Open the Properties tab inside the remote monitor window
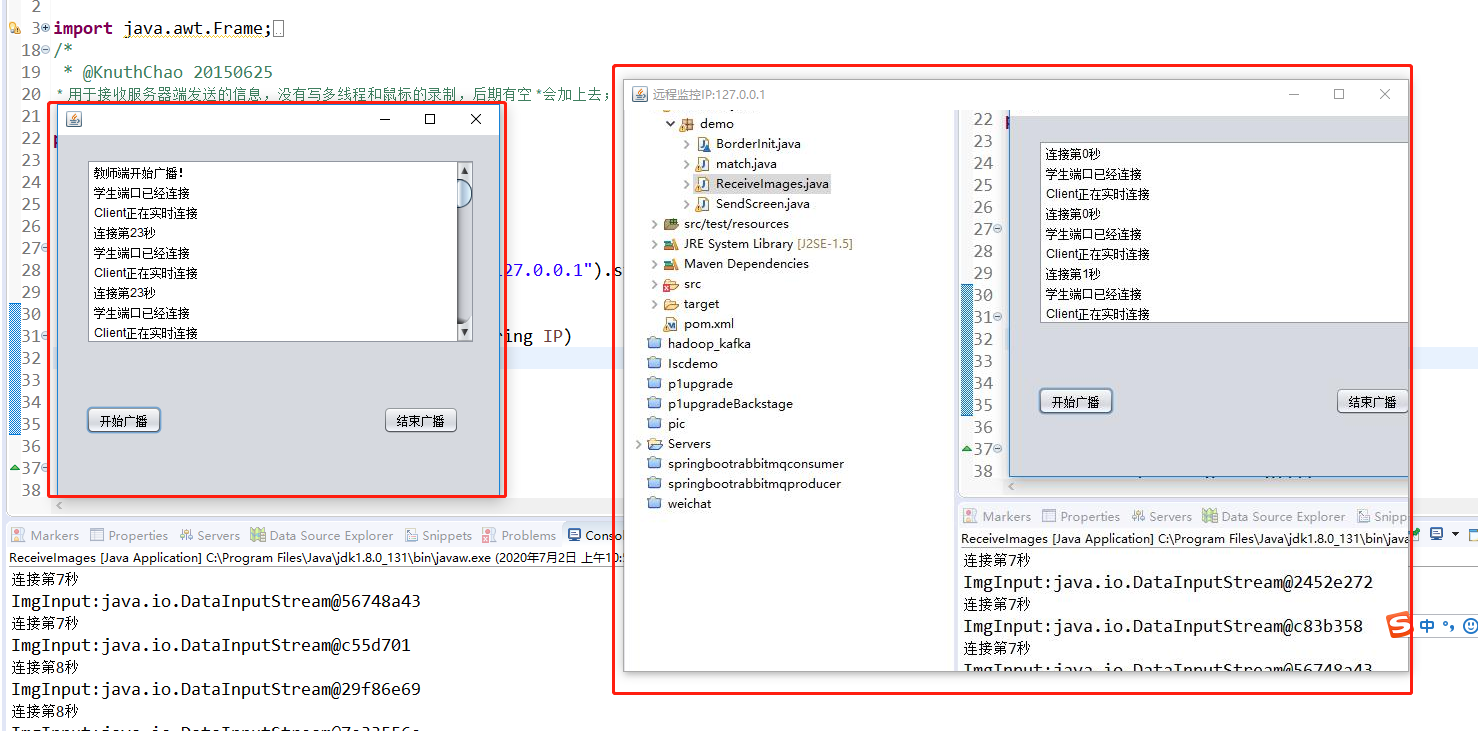Image resolution: width=1478 pixels, height=731 pixels. 1081,517
